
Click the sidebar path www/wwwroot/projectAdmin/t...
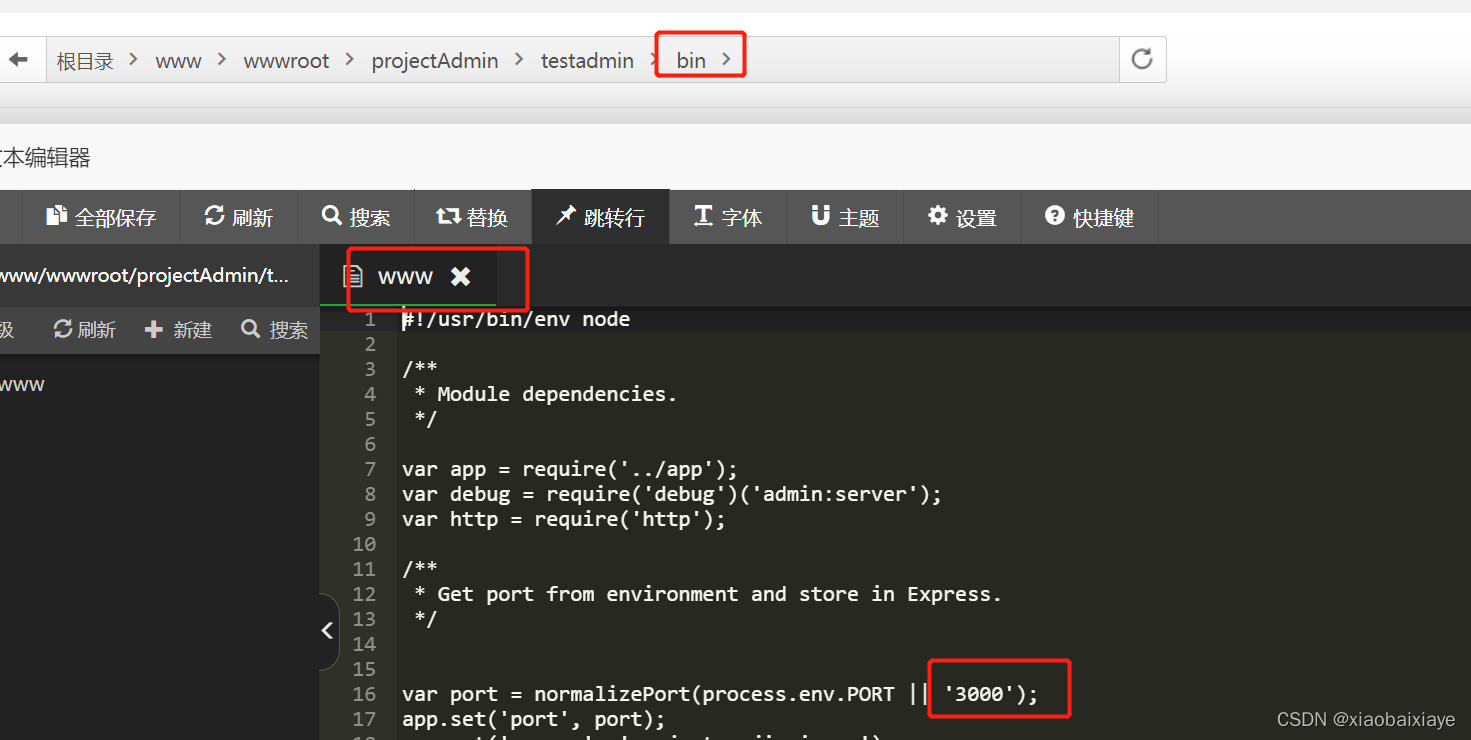click(x=144, y=275)
